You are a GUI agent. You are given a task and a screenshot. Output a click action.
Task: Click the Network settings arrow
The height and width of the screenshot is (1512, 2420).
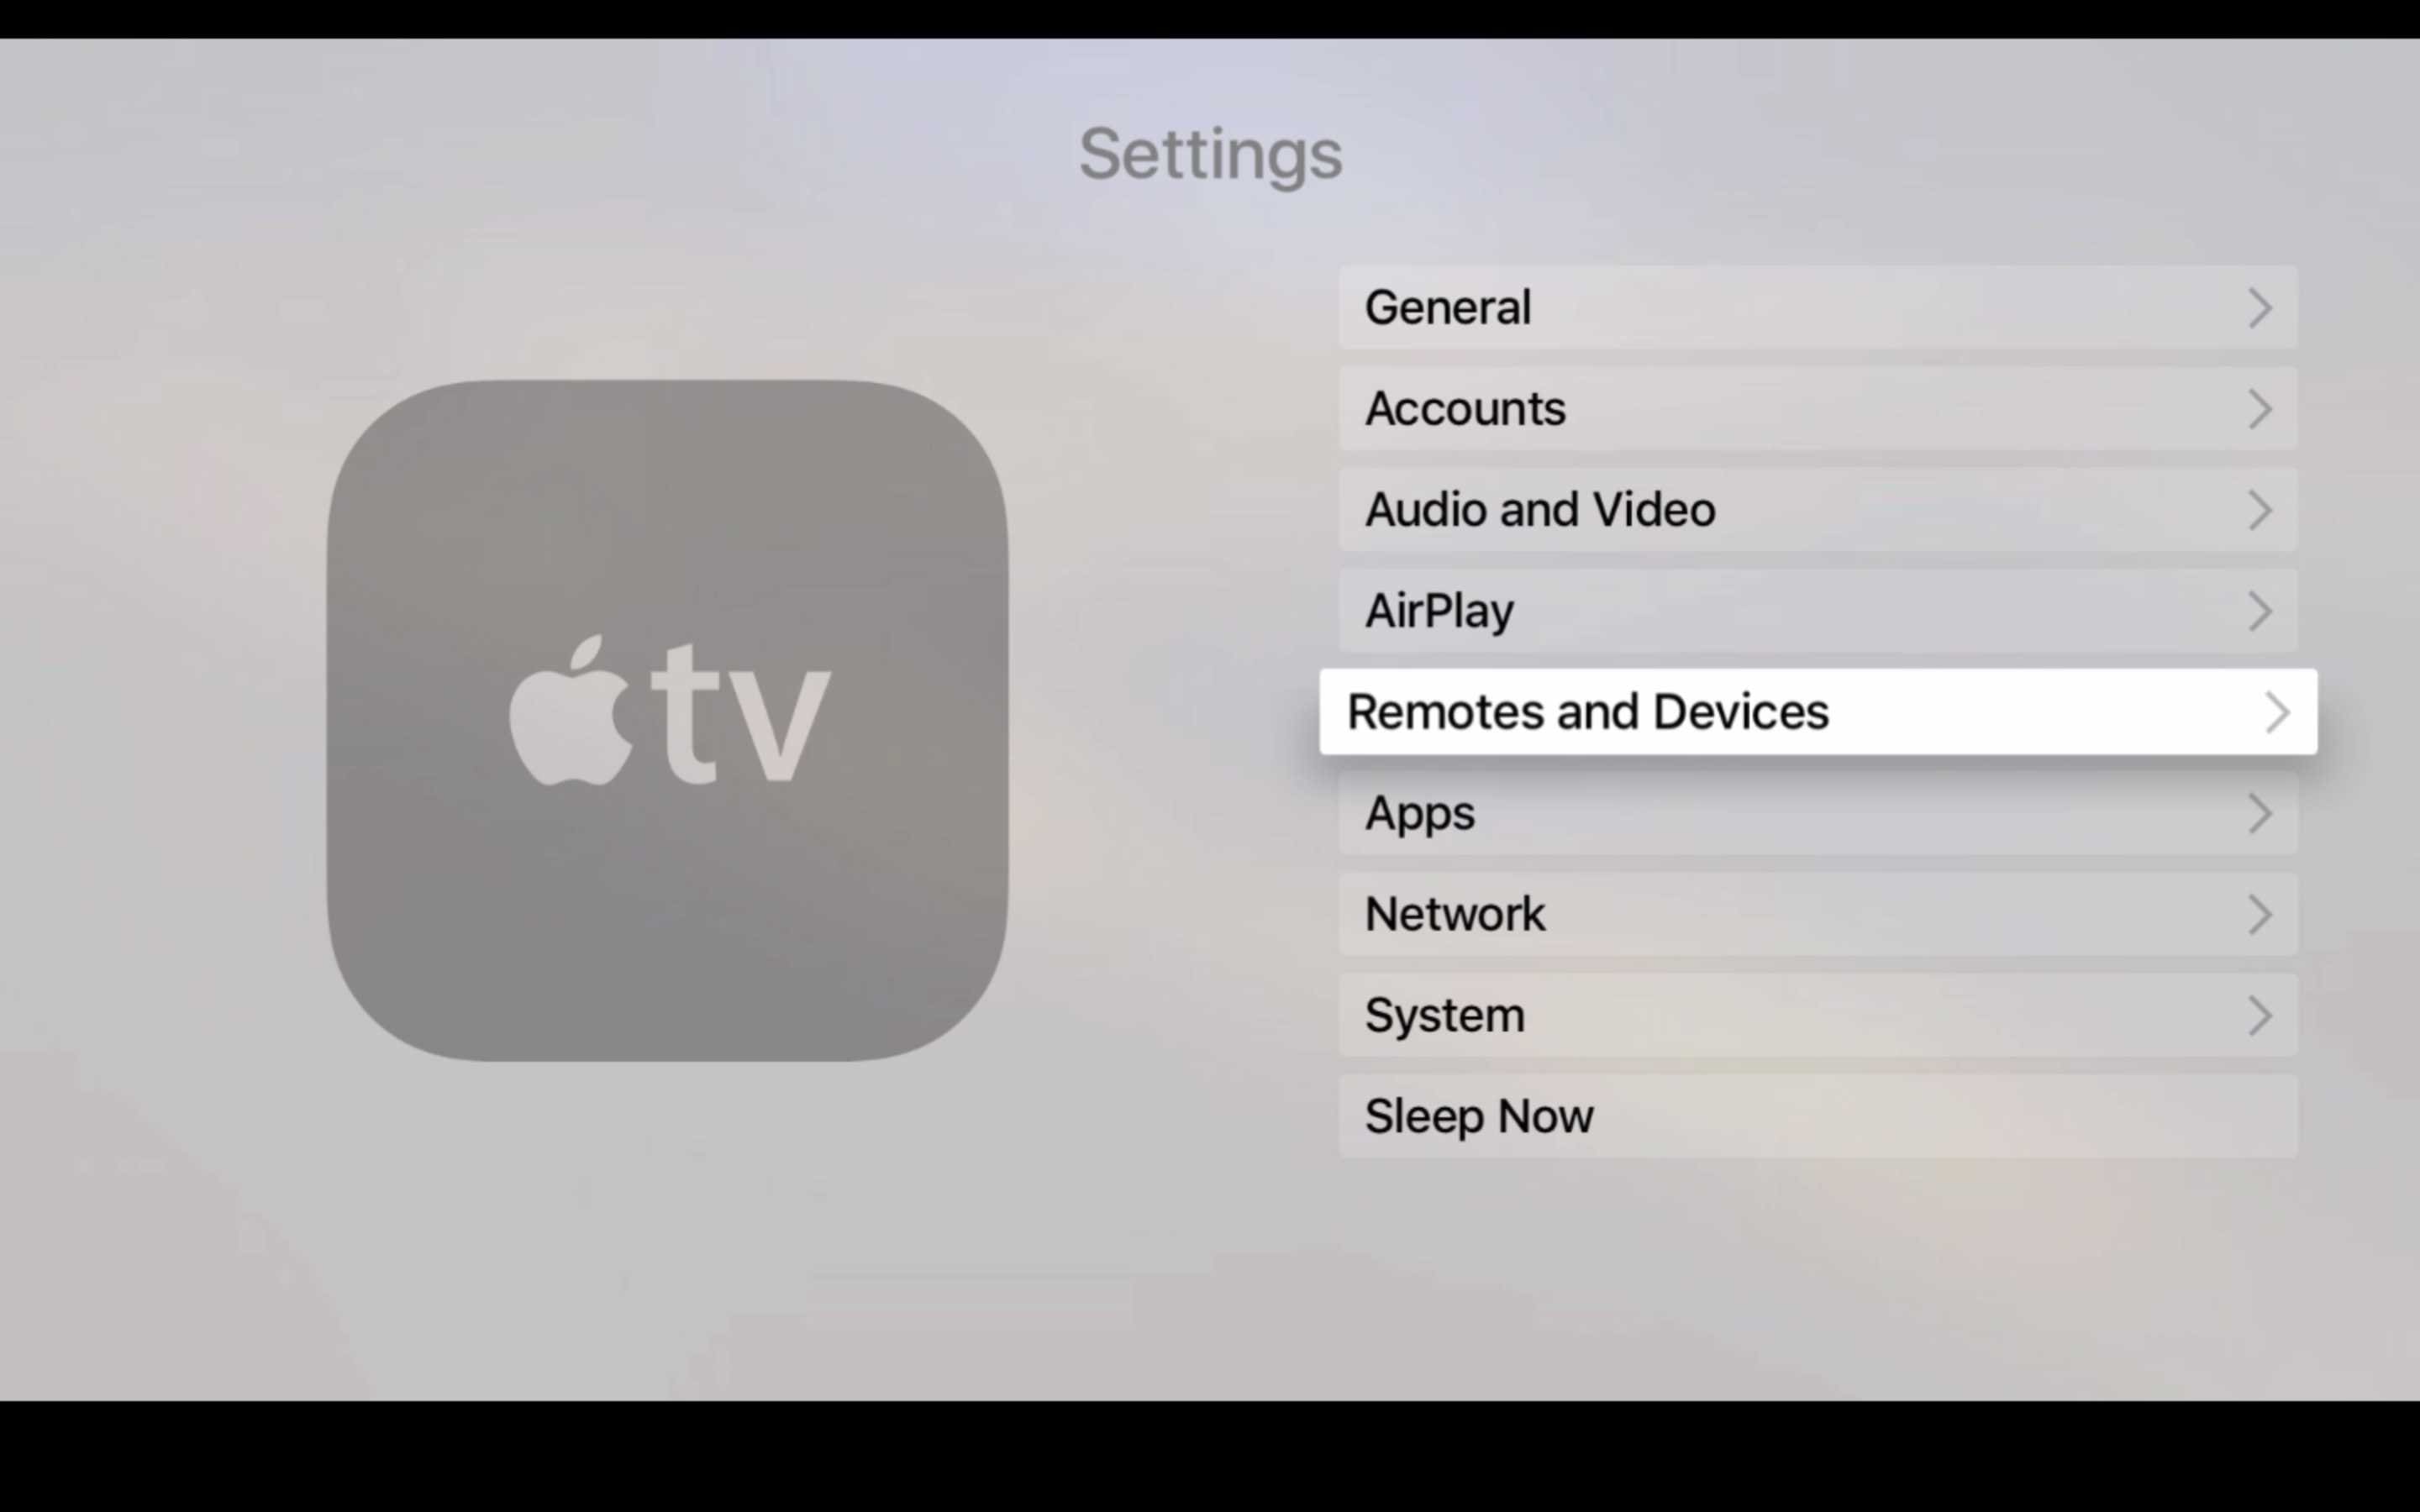2260,915
